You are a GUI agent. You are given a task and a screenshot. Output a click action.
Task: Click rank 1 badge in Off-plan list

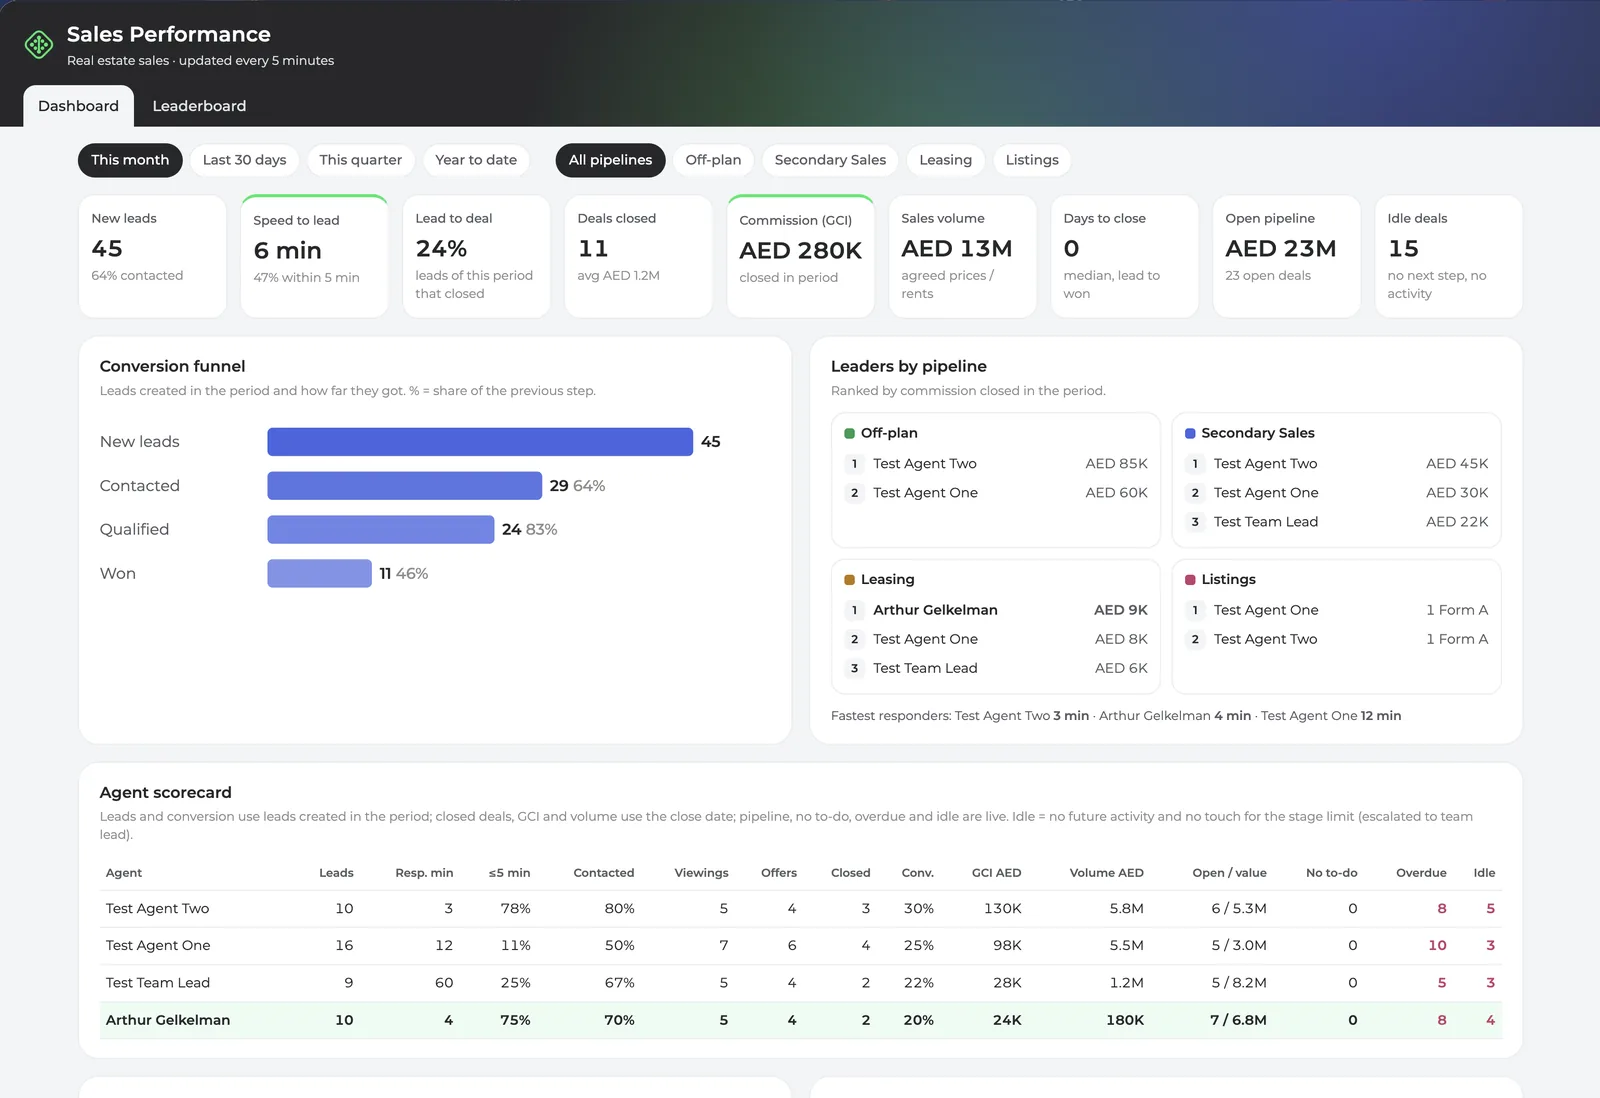click(x=854, y=464)
